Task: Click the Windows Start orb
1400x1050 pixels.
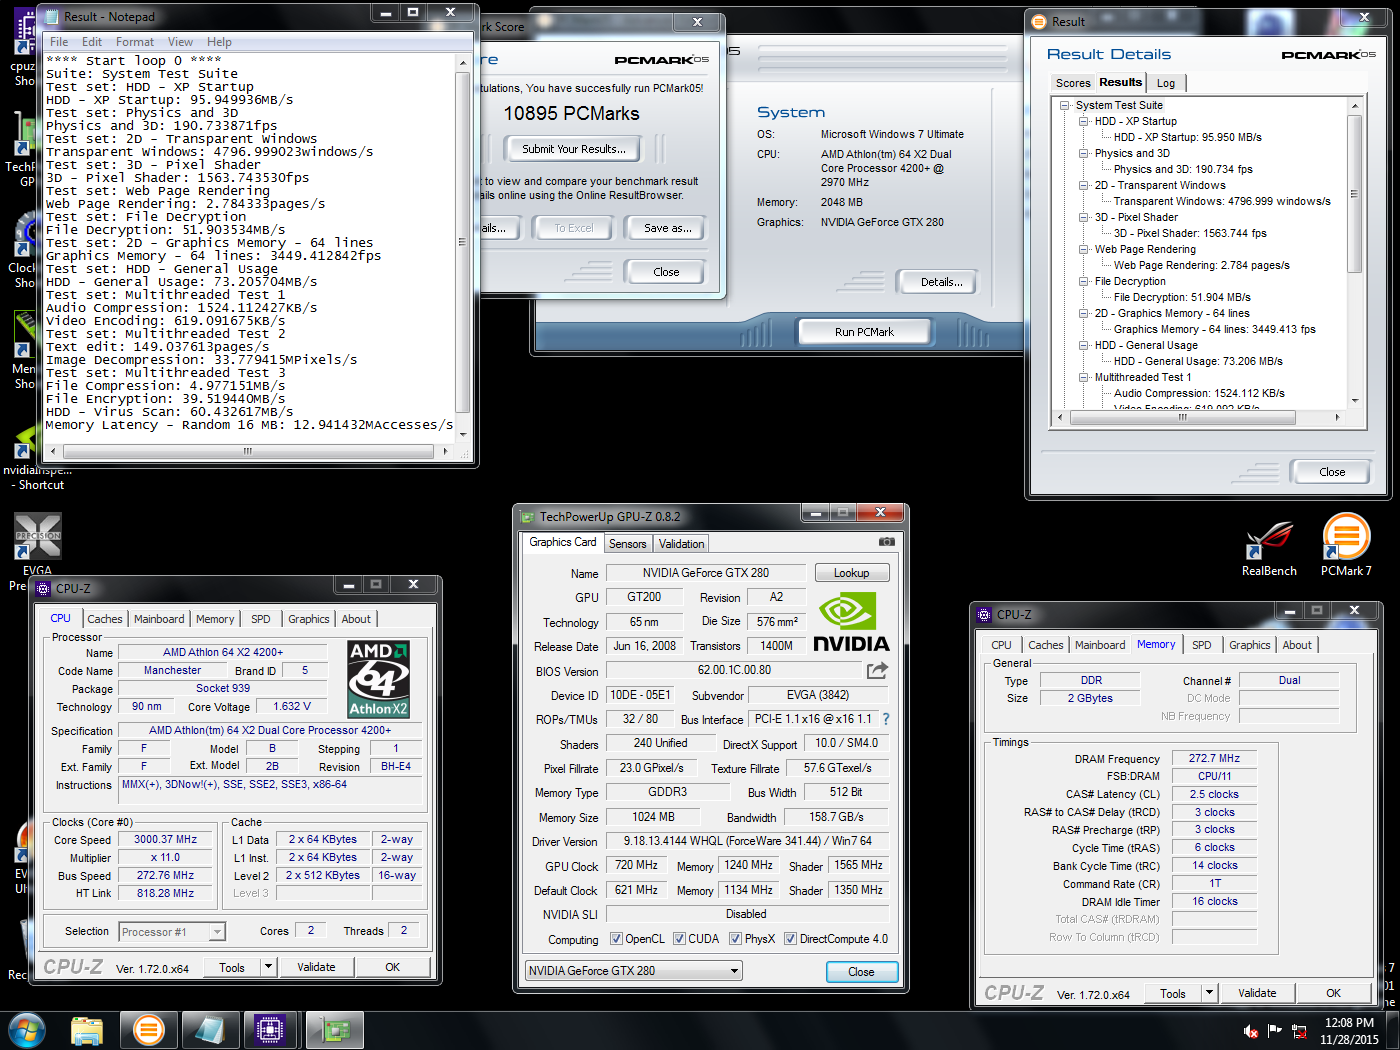Action: (x=27, y=1030)
